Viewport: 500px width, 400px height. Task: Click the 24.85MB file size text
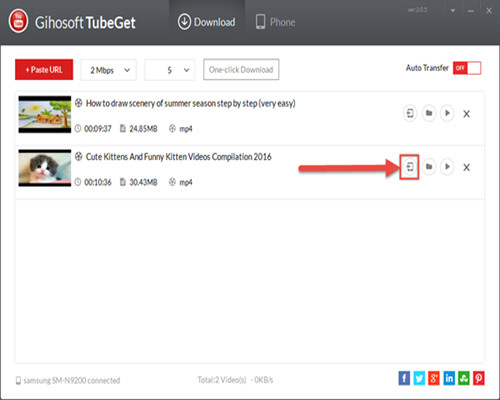coord(143,129)
